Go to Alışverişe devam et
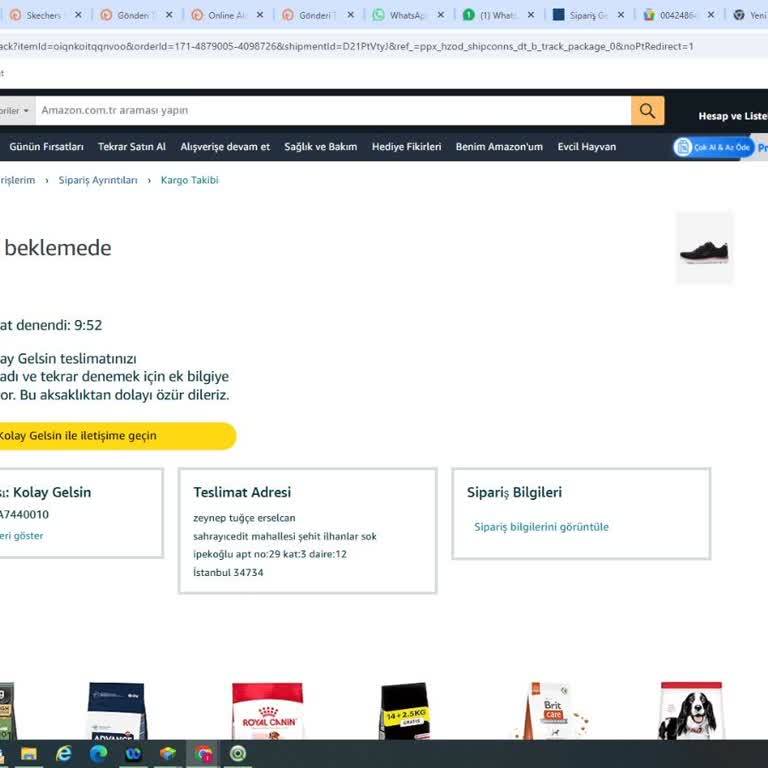768x768 pixels. tap(225, 147)
